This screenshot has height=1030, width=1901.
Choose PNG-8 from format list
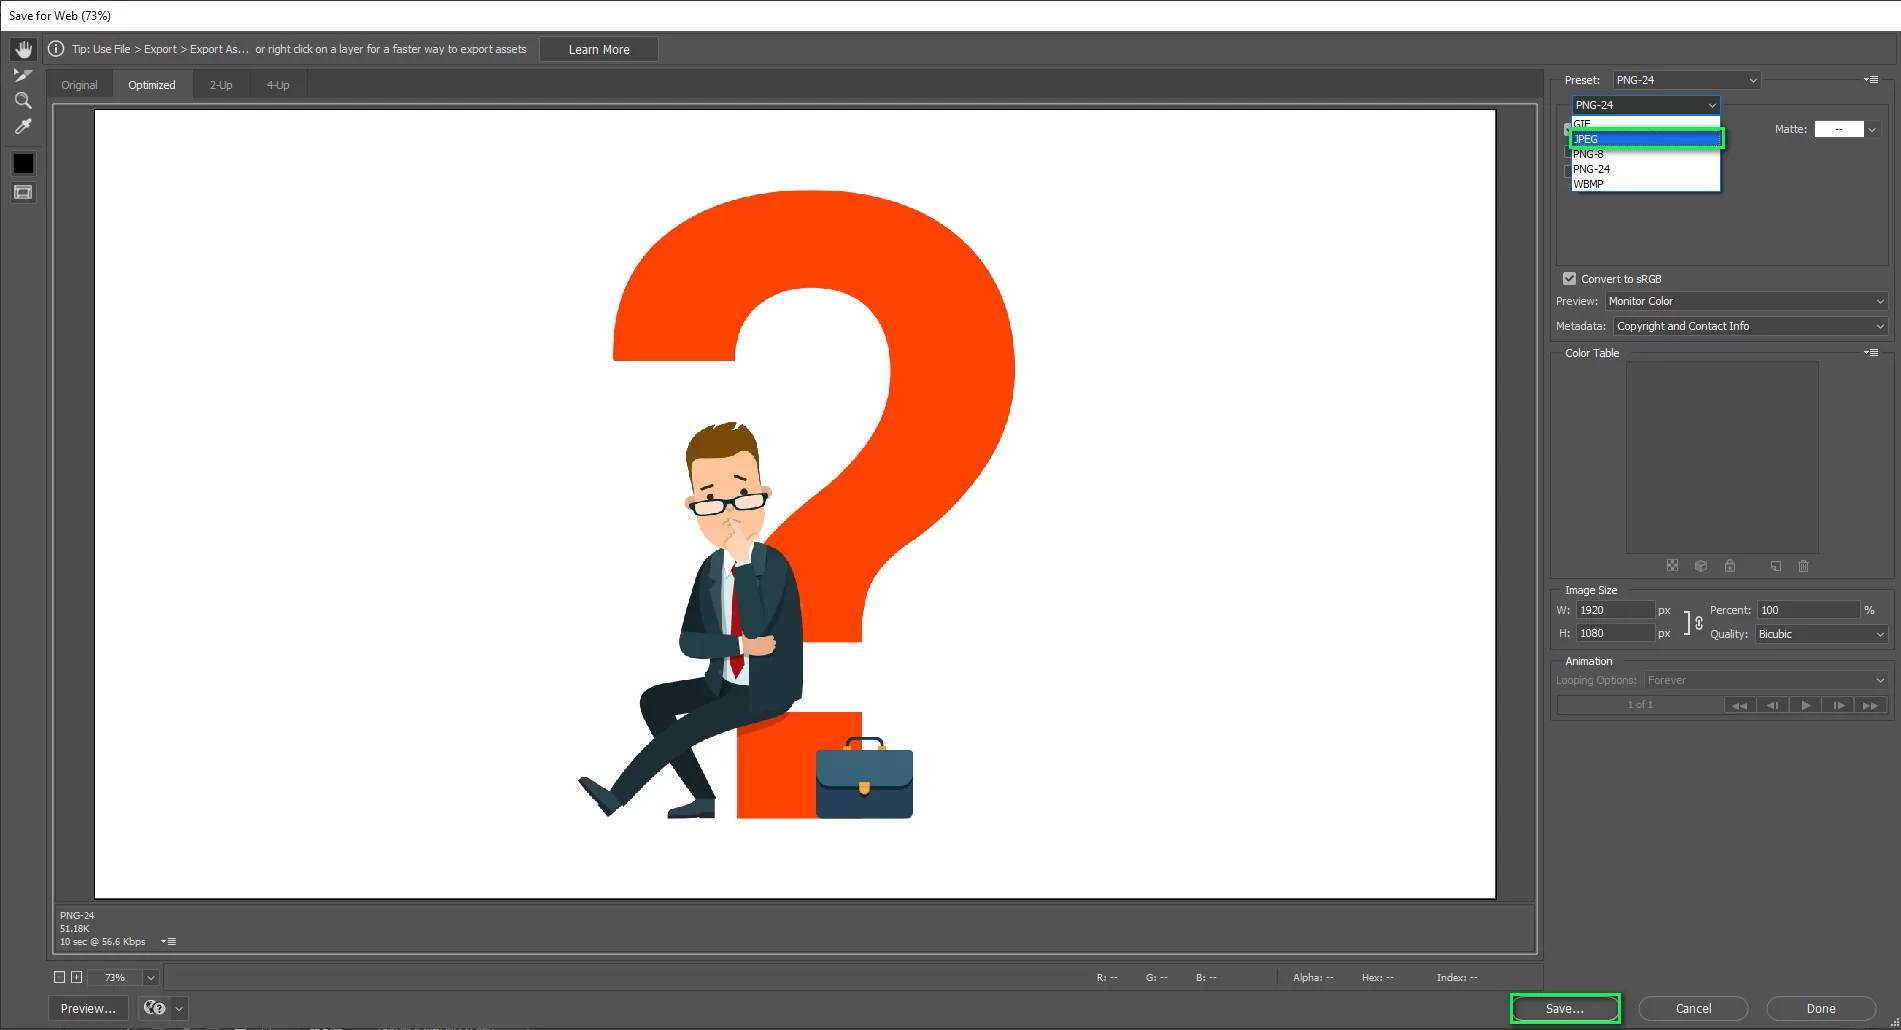(1645, 154)
